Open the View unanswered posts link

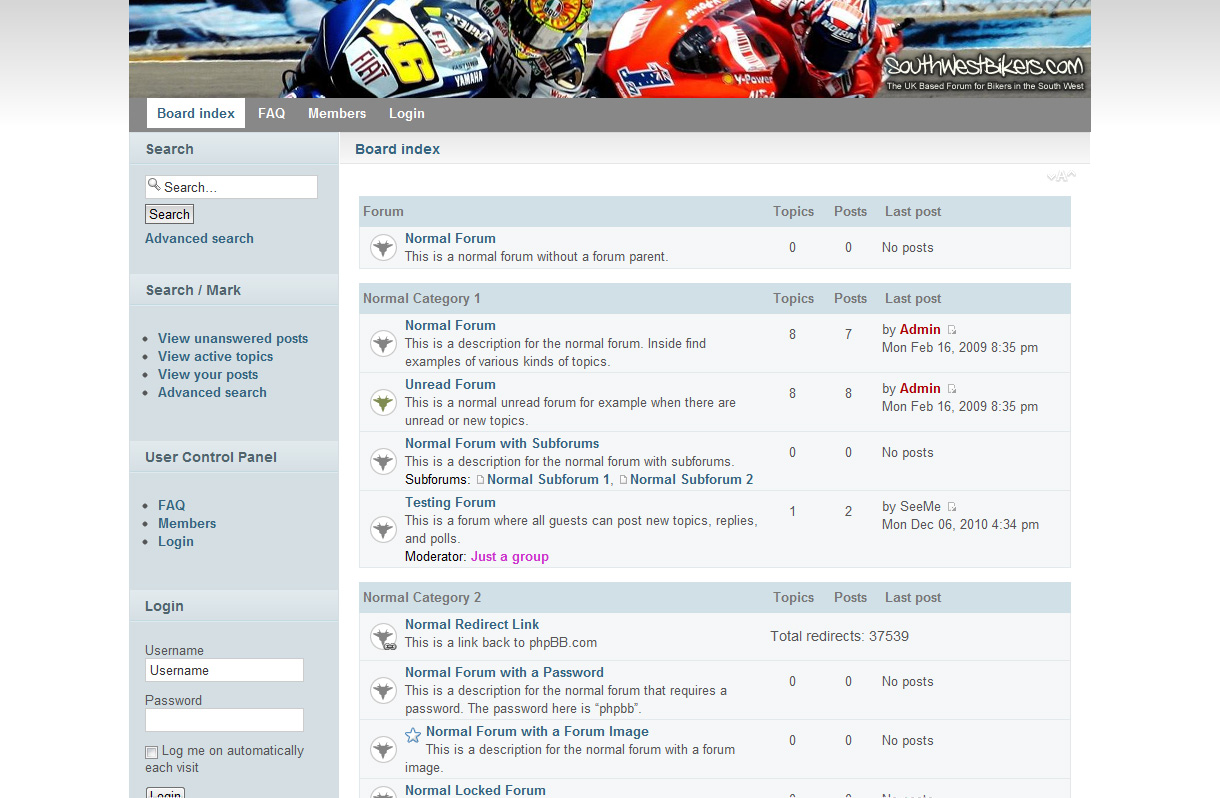pos(233,338)
